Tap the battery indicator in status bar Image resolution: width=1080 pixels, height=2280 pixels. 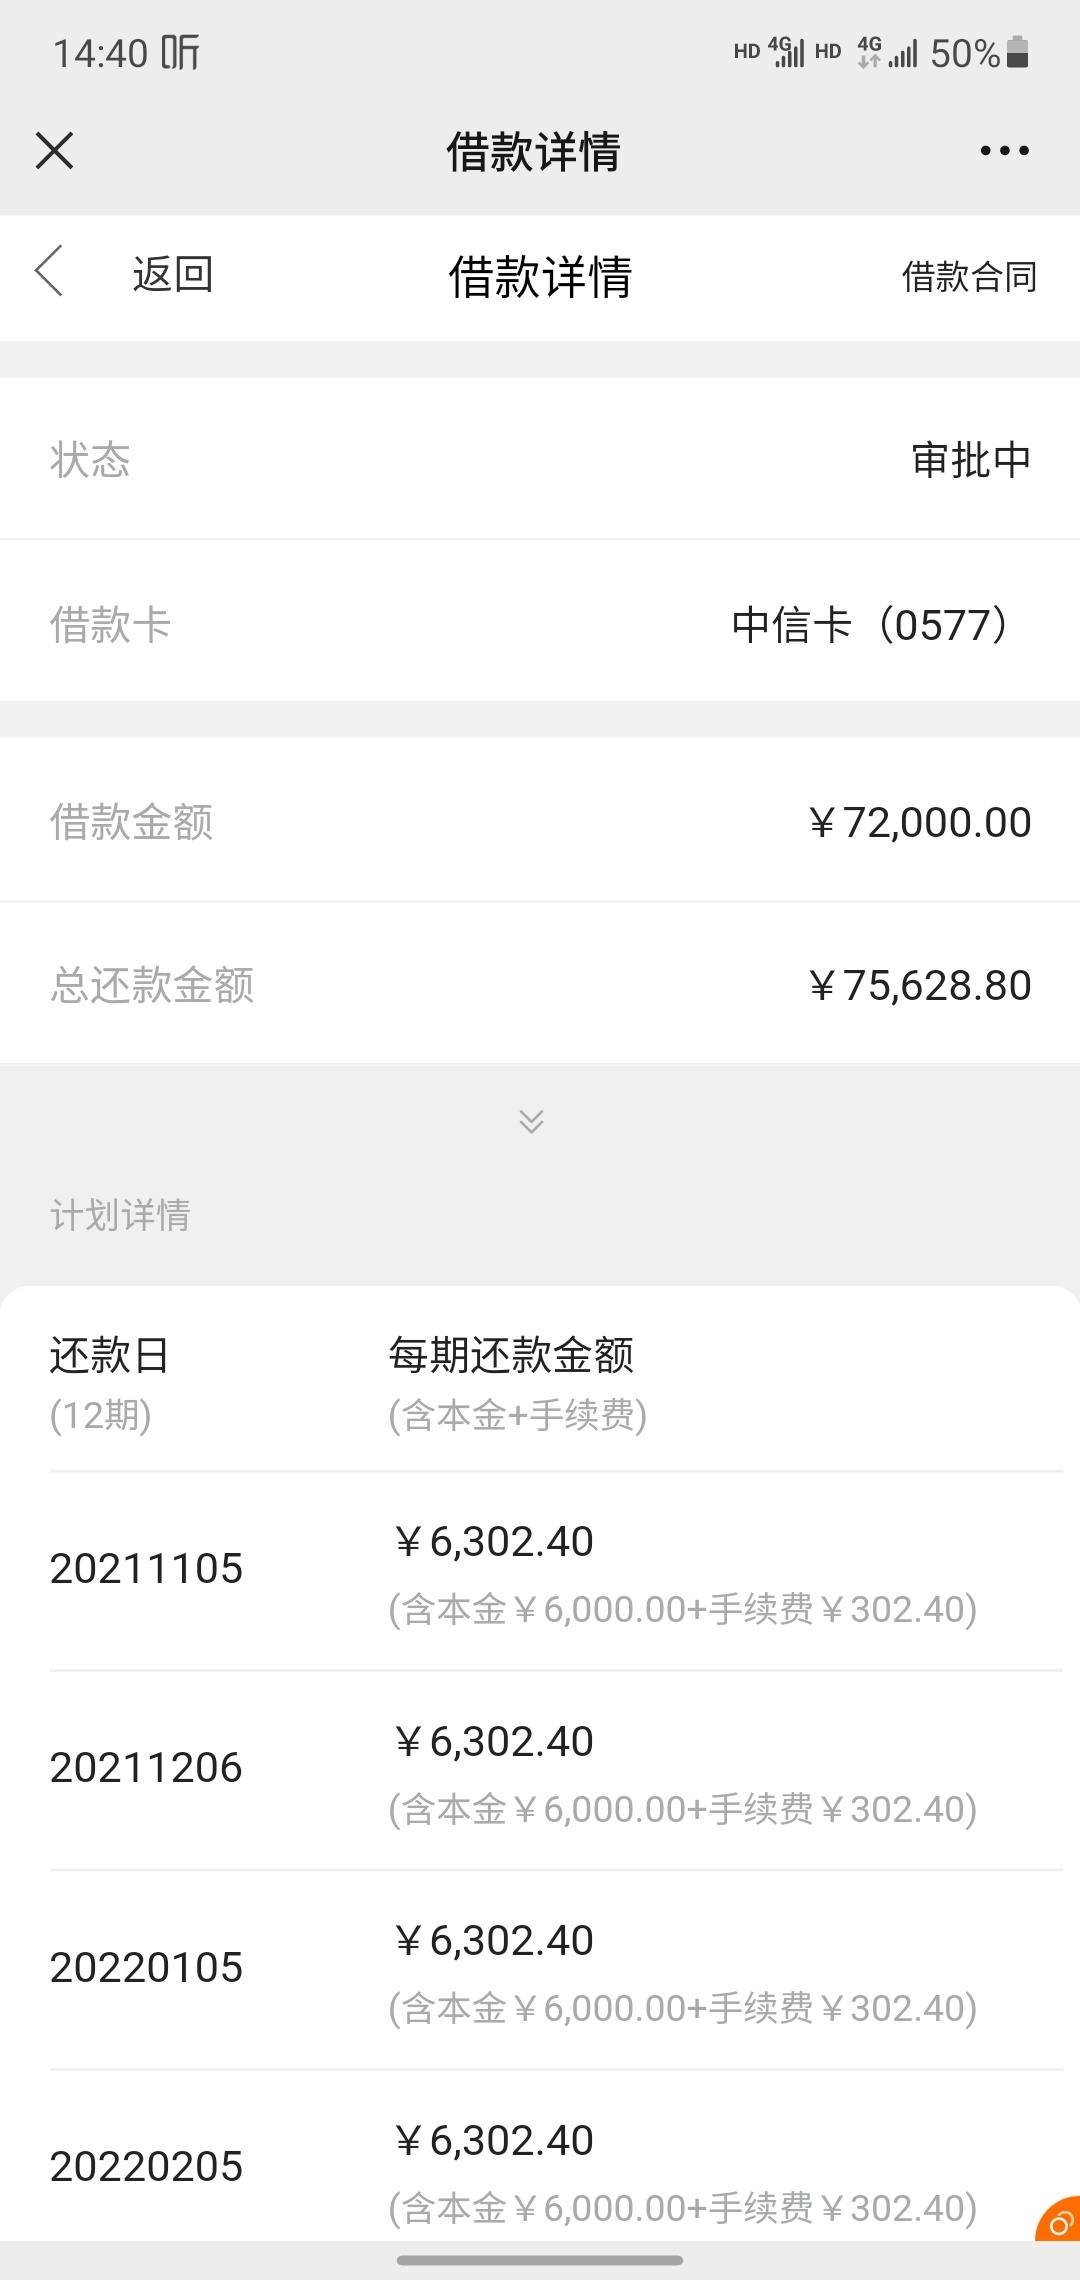tap(1017, 52)
